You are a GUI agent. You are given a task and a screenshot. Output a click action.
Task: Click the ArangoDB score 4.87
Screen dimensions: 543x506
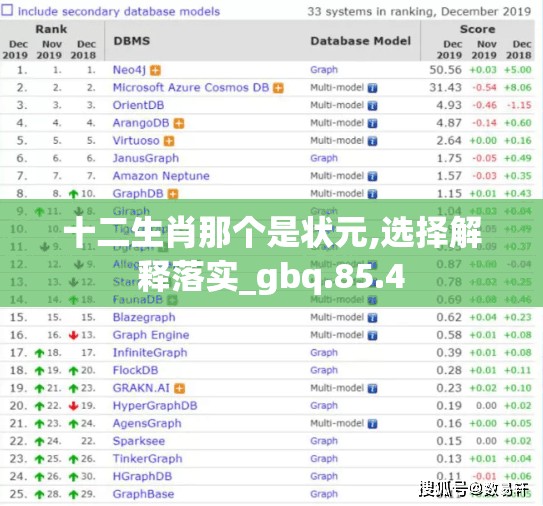pyautogui.click(x=449, y=123)
